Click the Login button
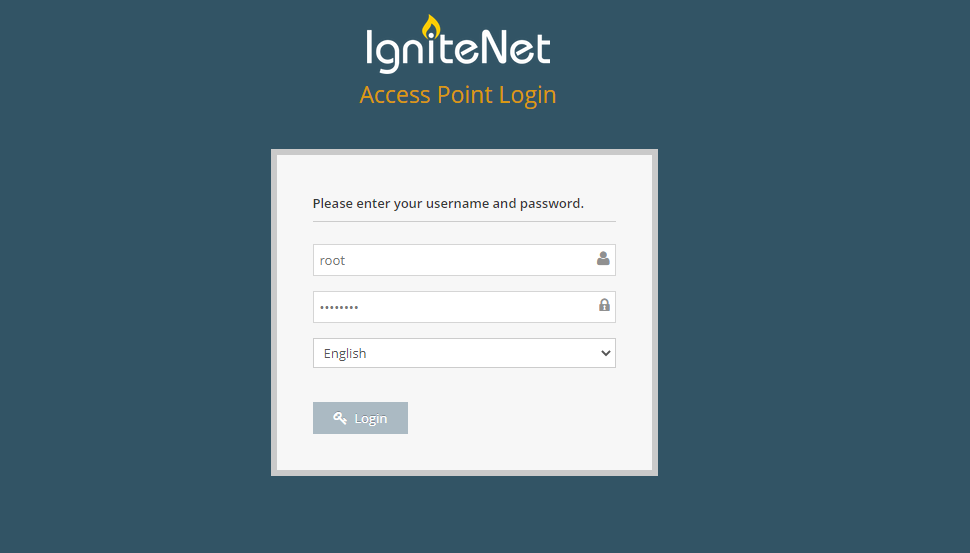This screenshot has width=970, height=553. 360,418
